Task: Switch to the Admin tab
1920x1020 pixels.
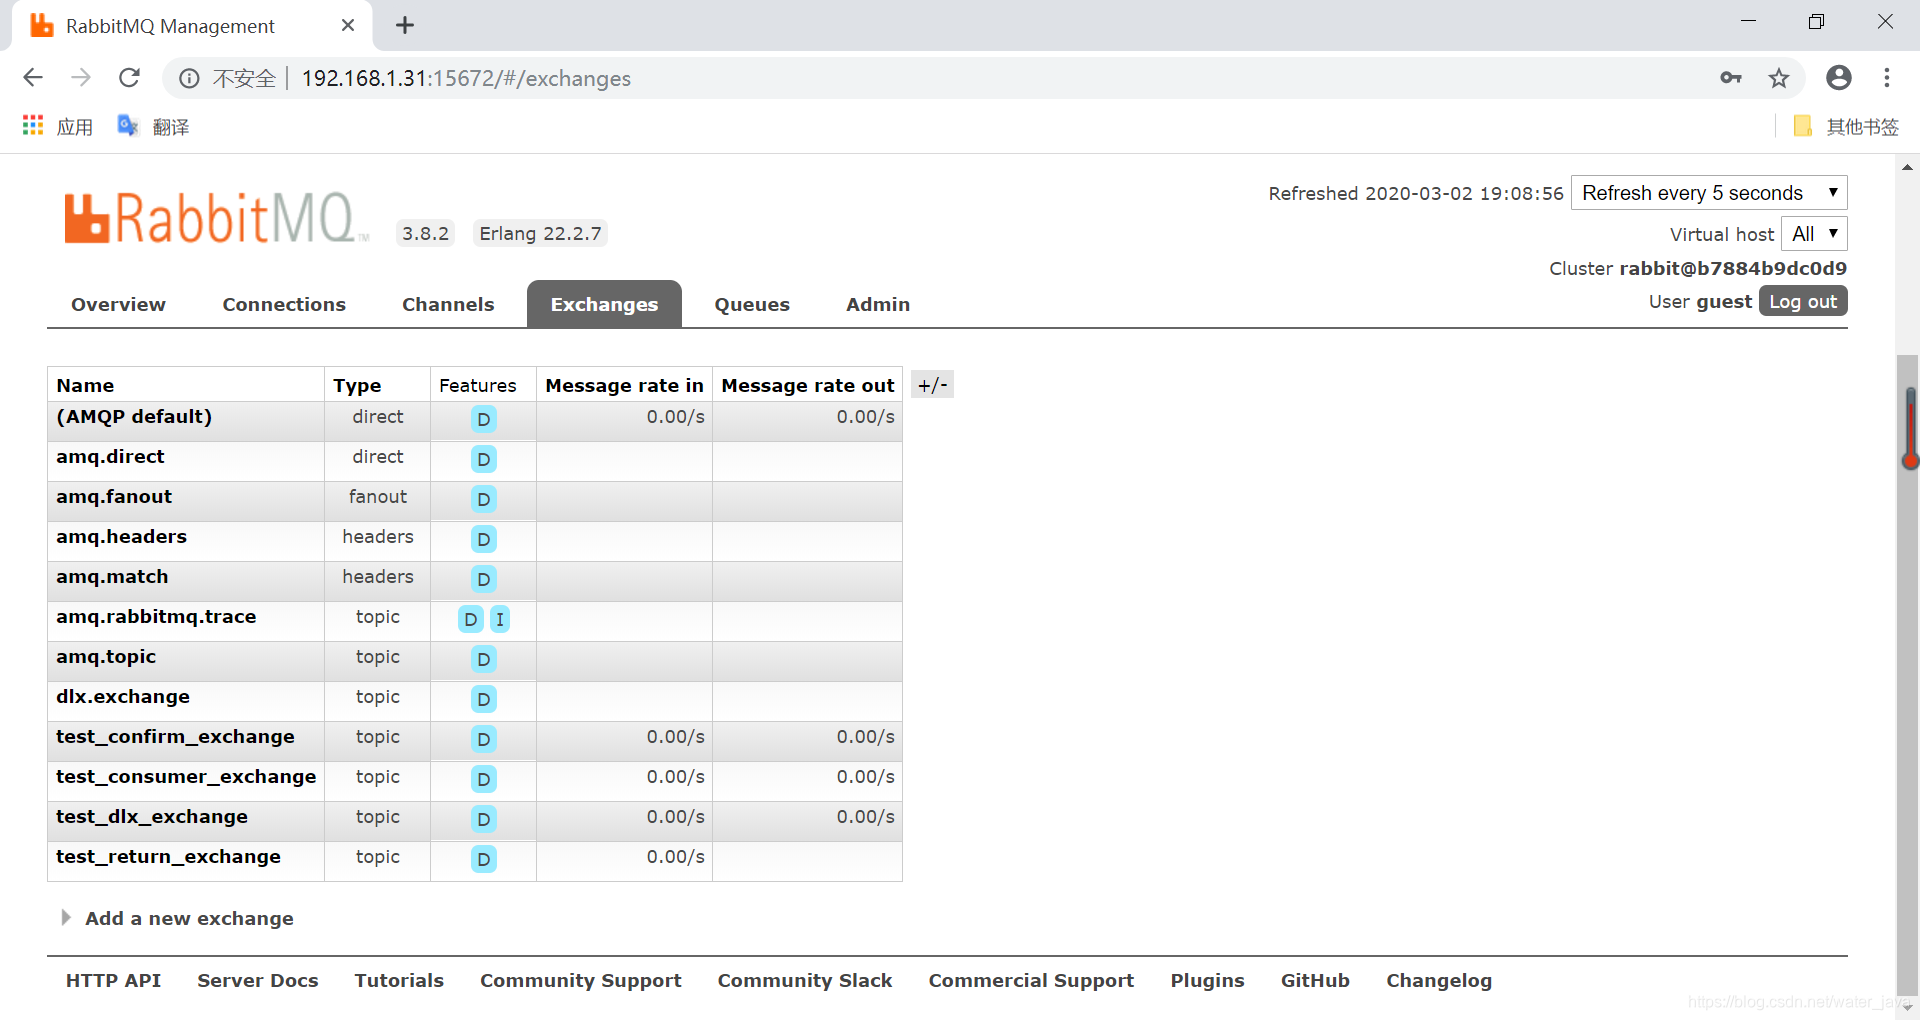Action: pos(878,304)
